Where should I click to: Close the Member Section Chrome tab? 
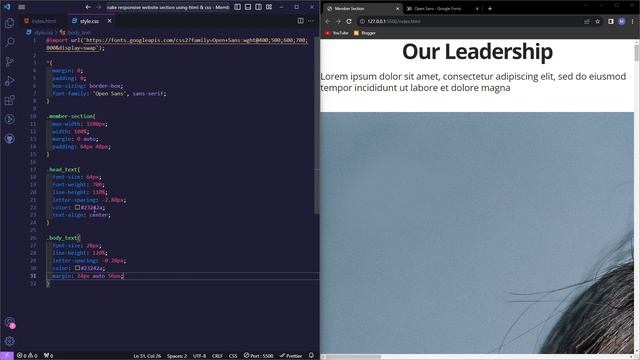(x=398, y=9)
